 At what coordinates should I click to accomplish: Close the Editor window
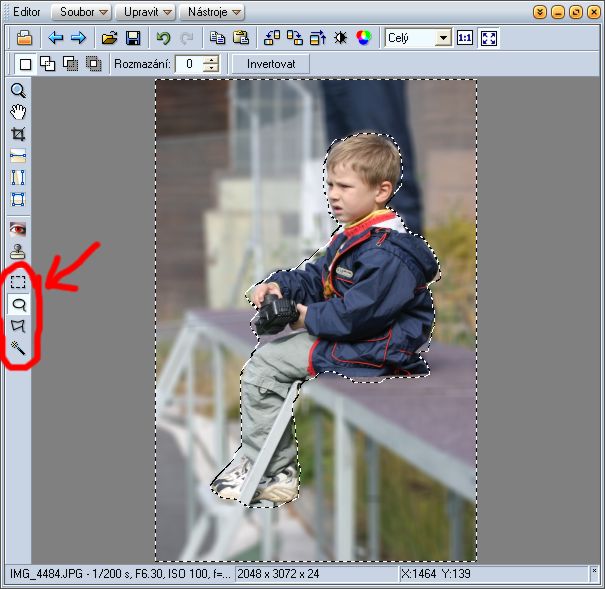pyautogui.click(x=593, y=12)
